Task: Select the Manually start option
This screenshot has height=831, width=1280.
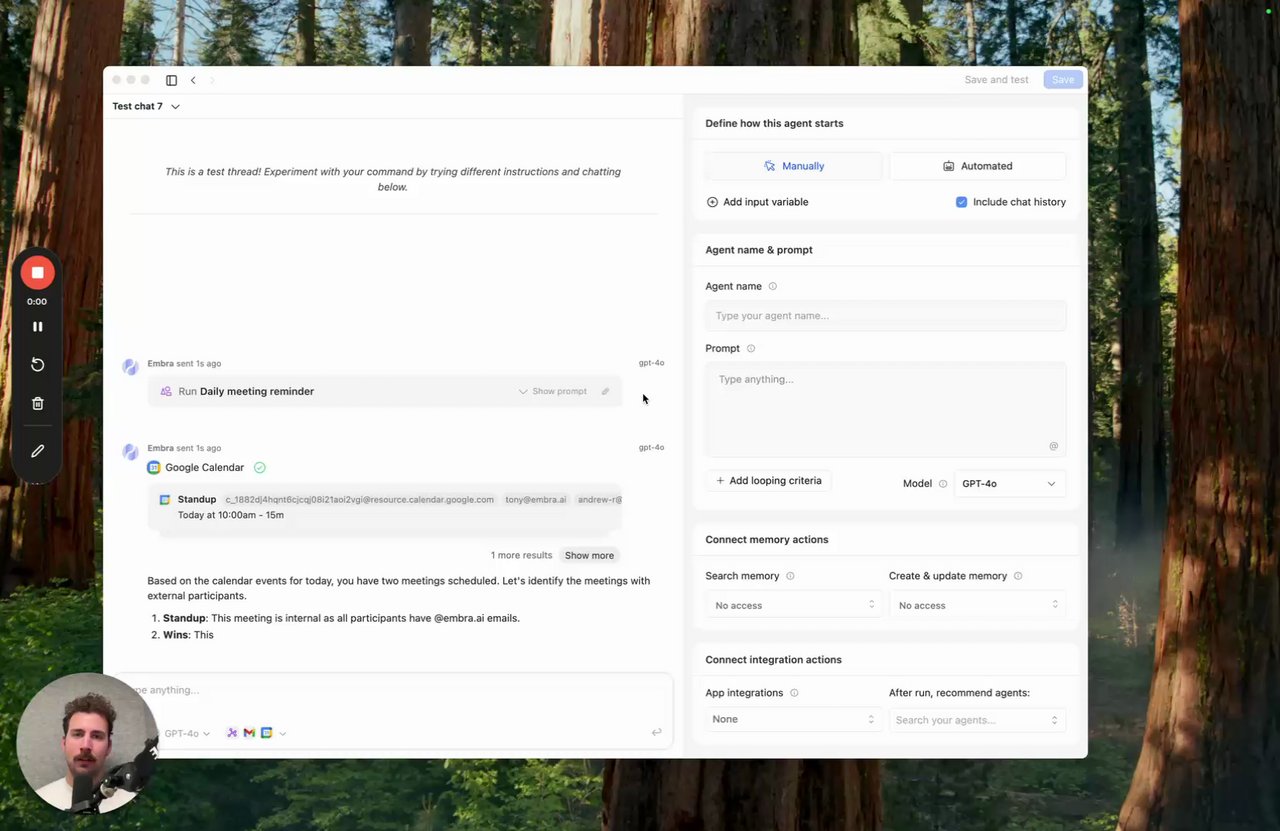Action: (x=794, y=166)
